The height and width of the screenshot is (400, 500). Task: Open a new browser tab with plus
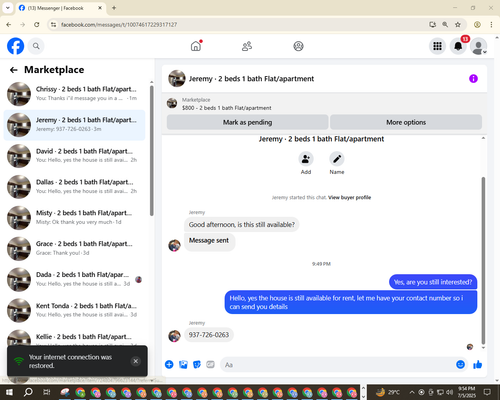[x=114, y=8]
